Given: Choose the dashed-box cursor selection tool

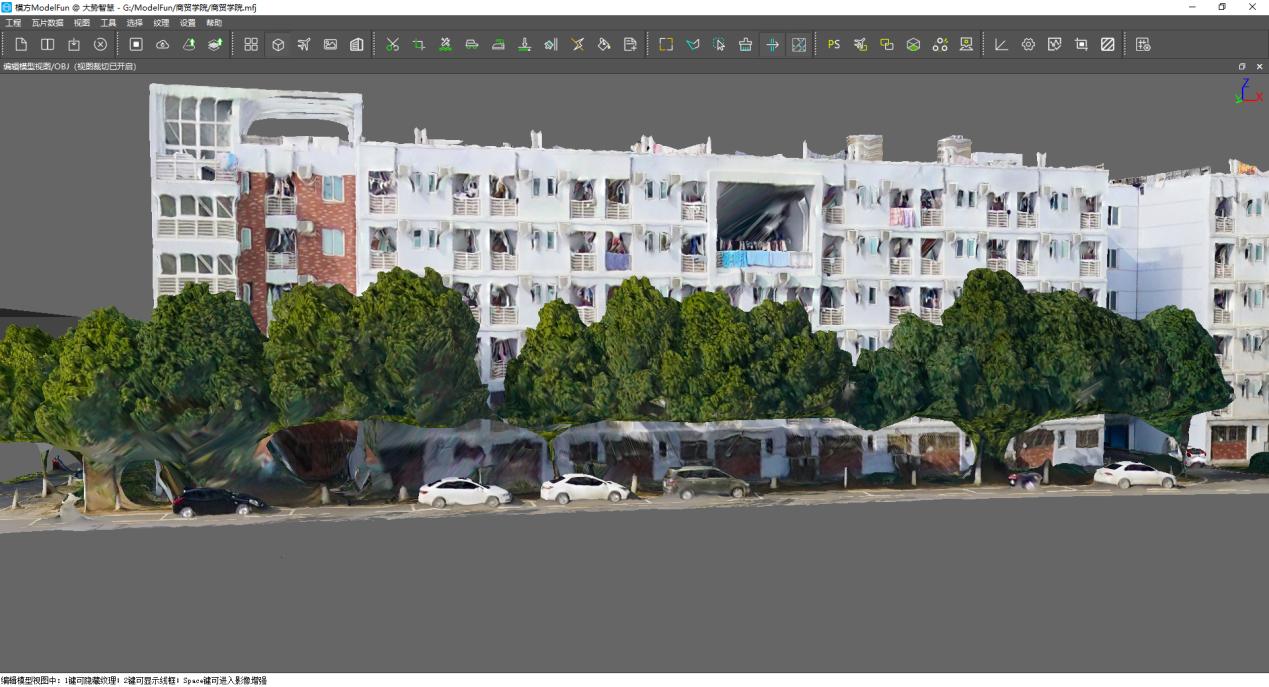Looking at the screenshot, I should [x=719, y=44].
